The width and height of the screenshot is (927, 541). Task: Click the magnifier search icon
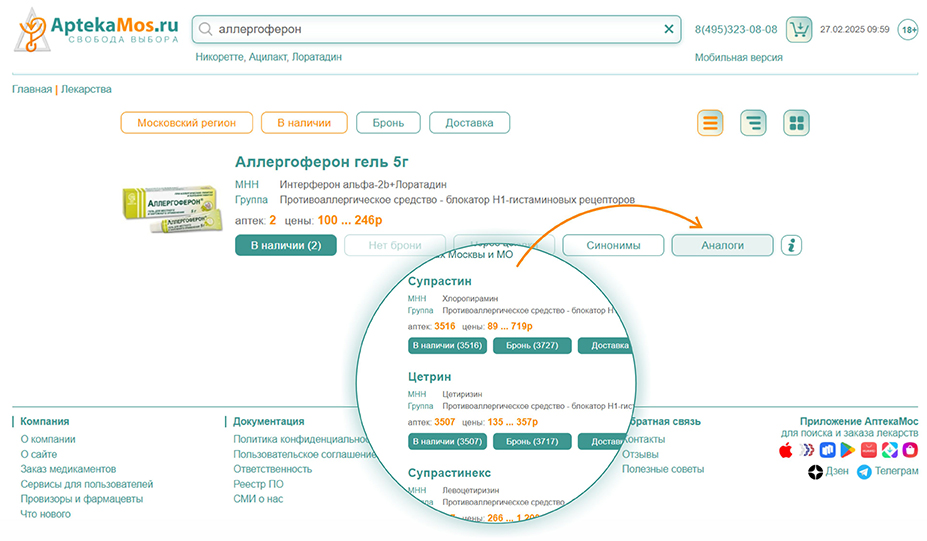pos(205,30)
